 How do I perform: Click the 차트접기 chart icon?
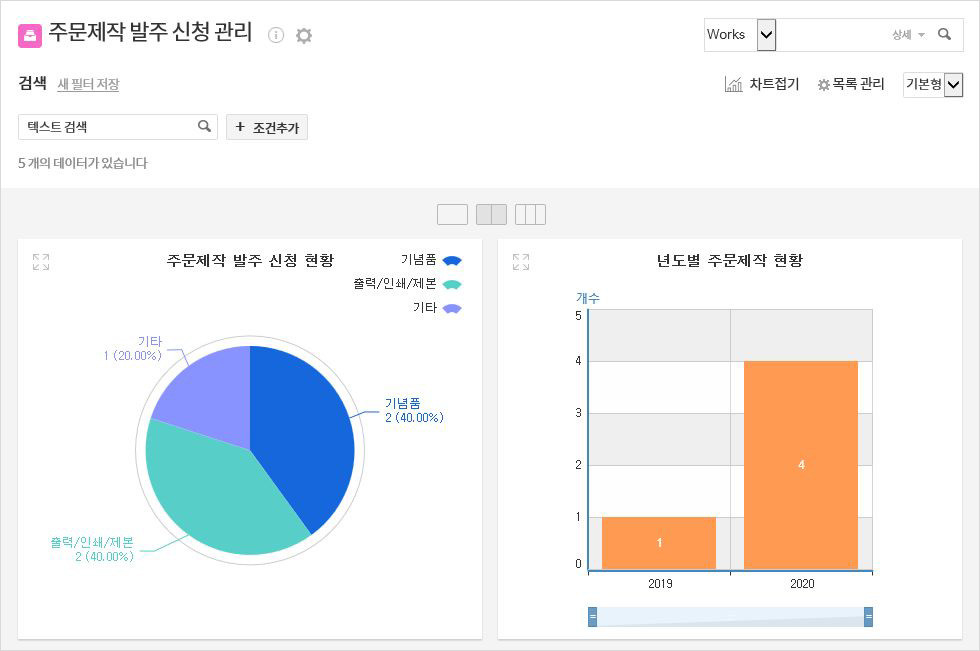(x=733, y=84)
